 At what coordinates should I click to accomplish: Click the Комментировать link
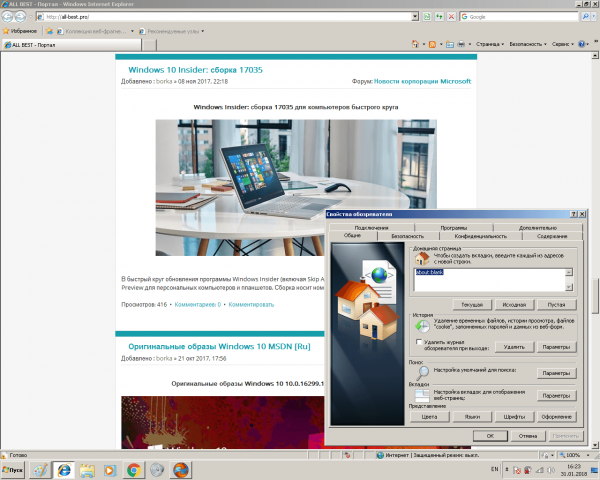(251, 305)
